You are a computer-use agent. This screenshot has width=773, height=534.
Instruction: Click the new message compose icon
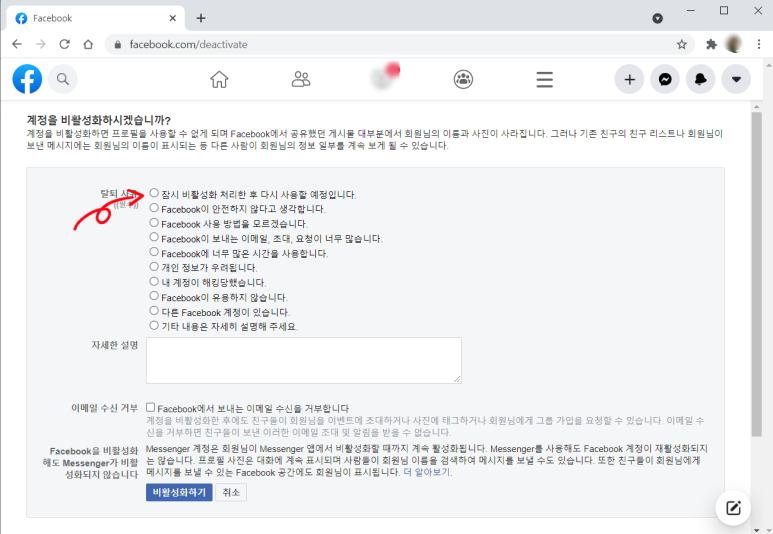click(733, 508)
